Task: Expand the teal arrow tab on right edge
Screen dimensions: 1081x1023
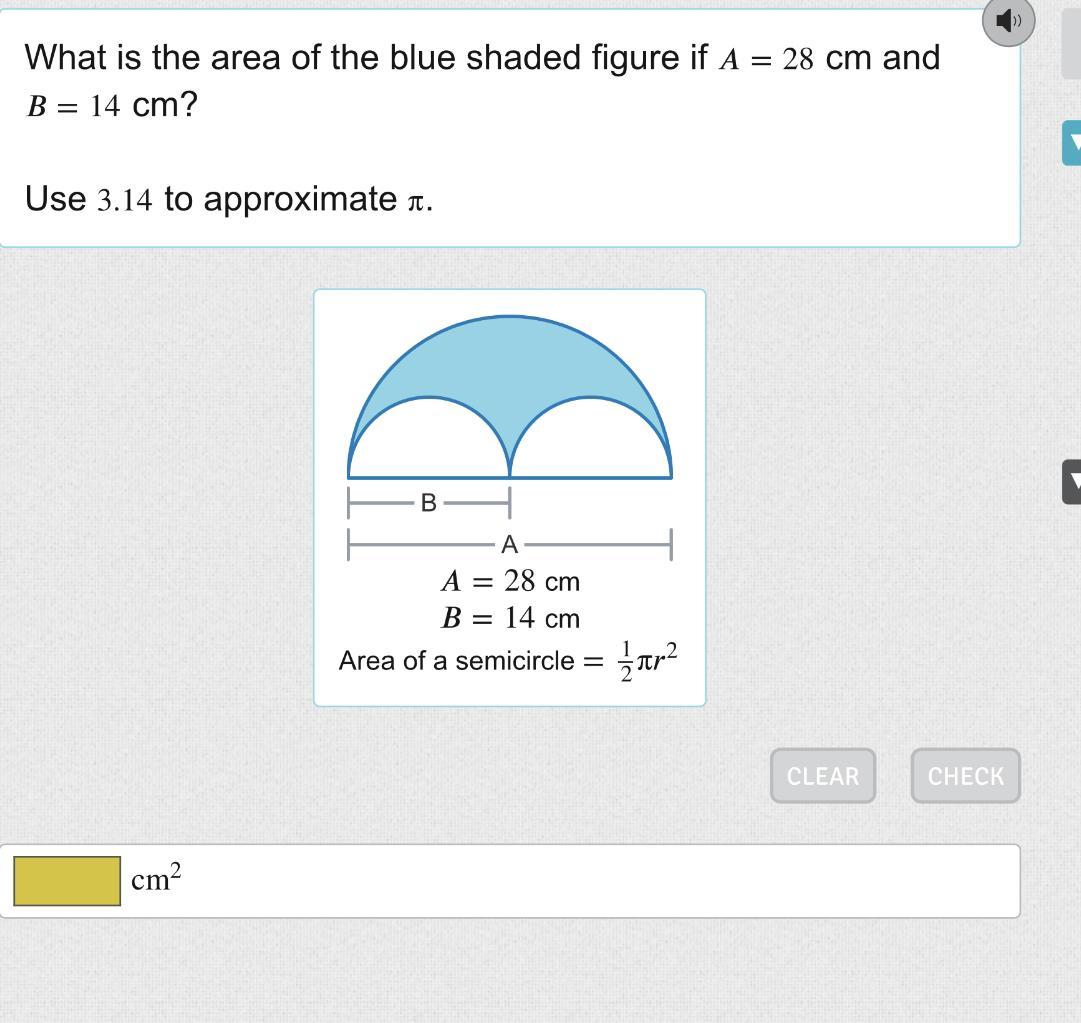Action: tap(1071, 143)
